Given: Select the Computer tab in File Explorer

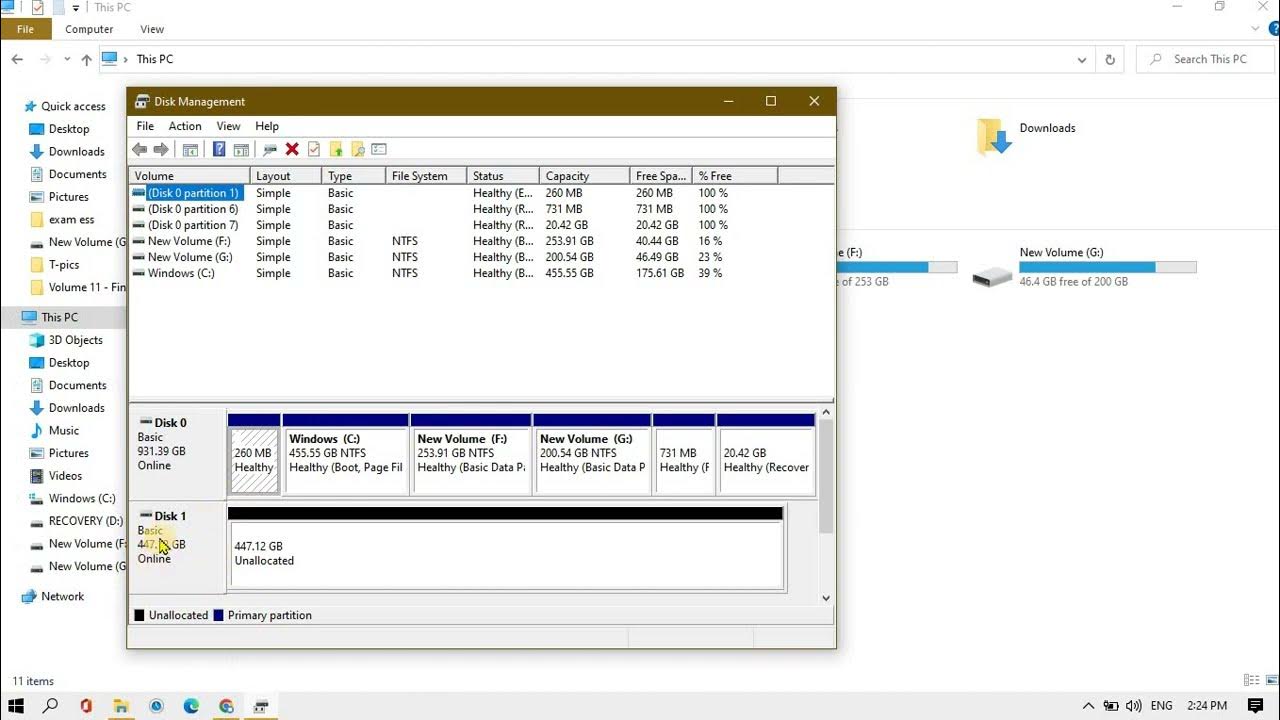Looking at the screenshot, I should point(89,29).
